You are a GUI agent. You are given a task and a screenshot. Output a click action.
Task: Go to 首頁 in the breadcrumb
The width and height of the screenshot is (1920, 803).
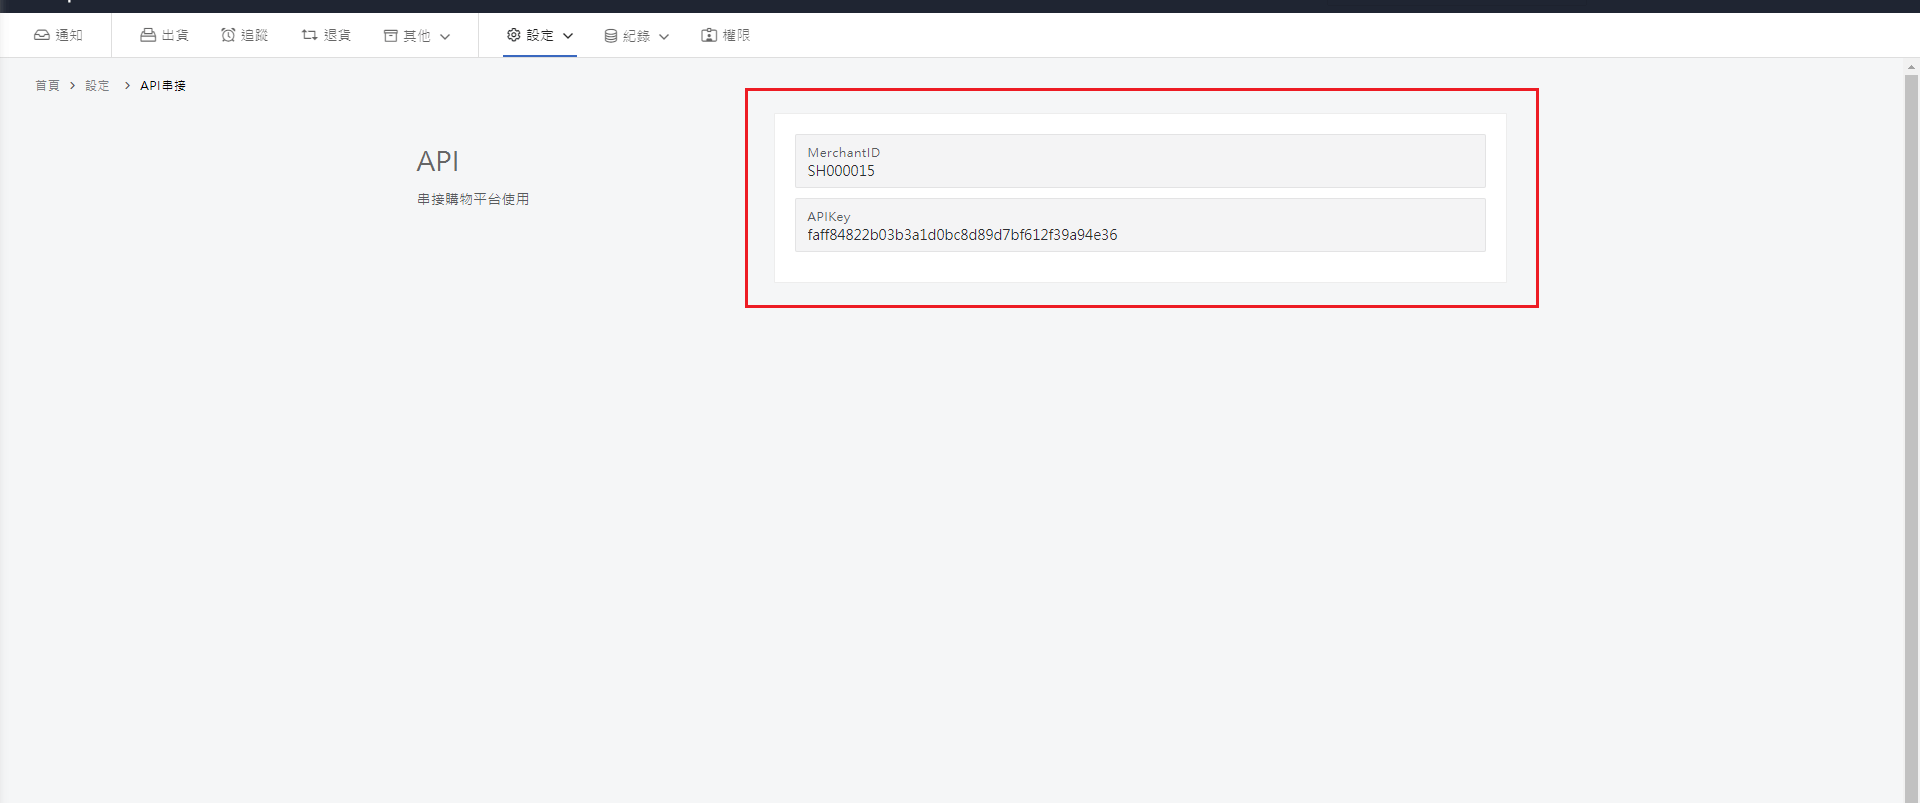[47, 86]
